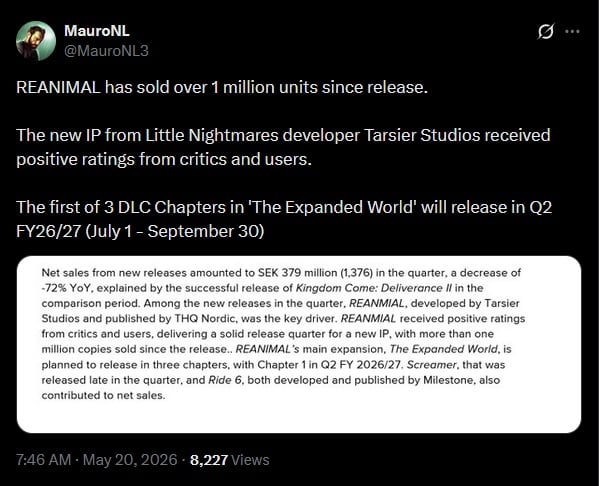Click the @MauroNL3 handle
599x486 pixels.
point(106,51)
